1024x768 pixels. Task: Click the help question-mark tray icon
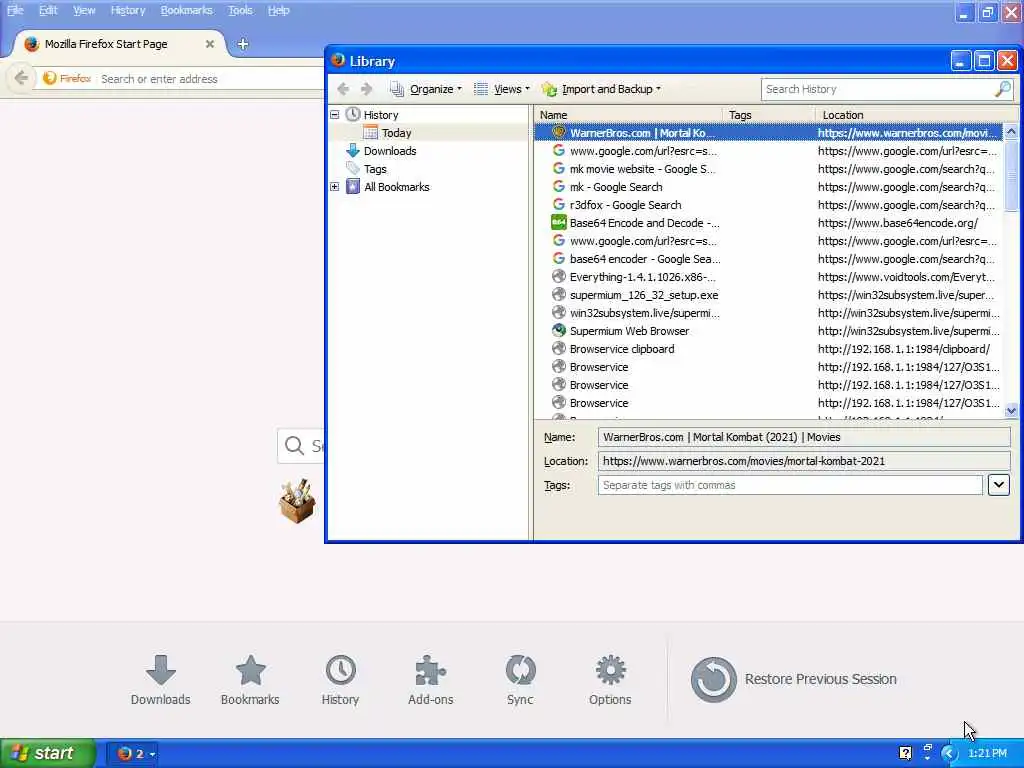tap(905, 754)
